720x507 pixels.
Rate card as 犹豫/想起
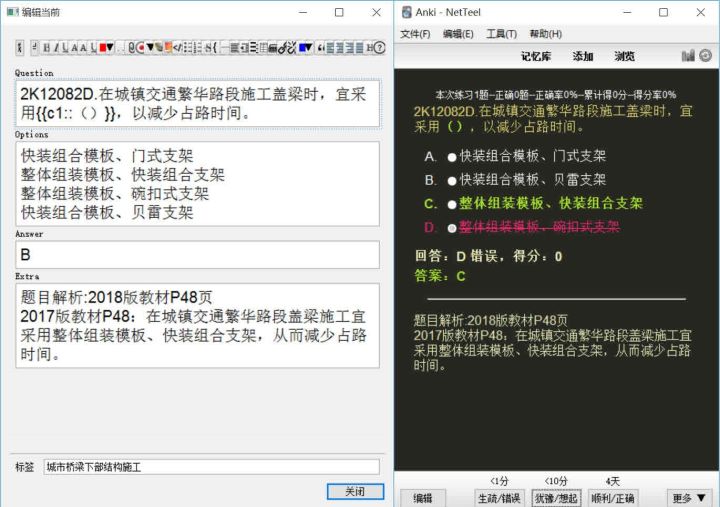point(556,498)
